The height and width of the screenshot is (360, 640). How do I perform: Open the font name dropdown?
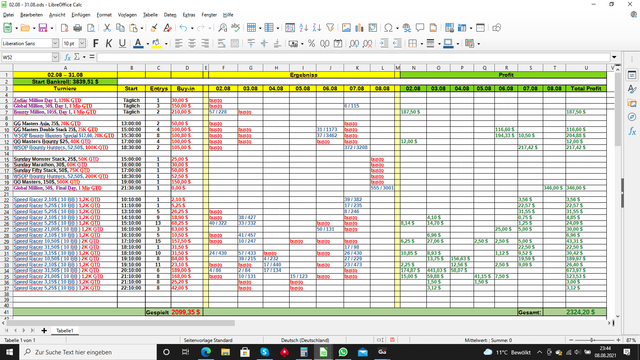55,43
